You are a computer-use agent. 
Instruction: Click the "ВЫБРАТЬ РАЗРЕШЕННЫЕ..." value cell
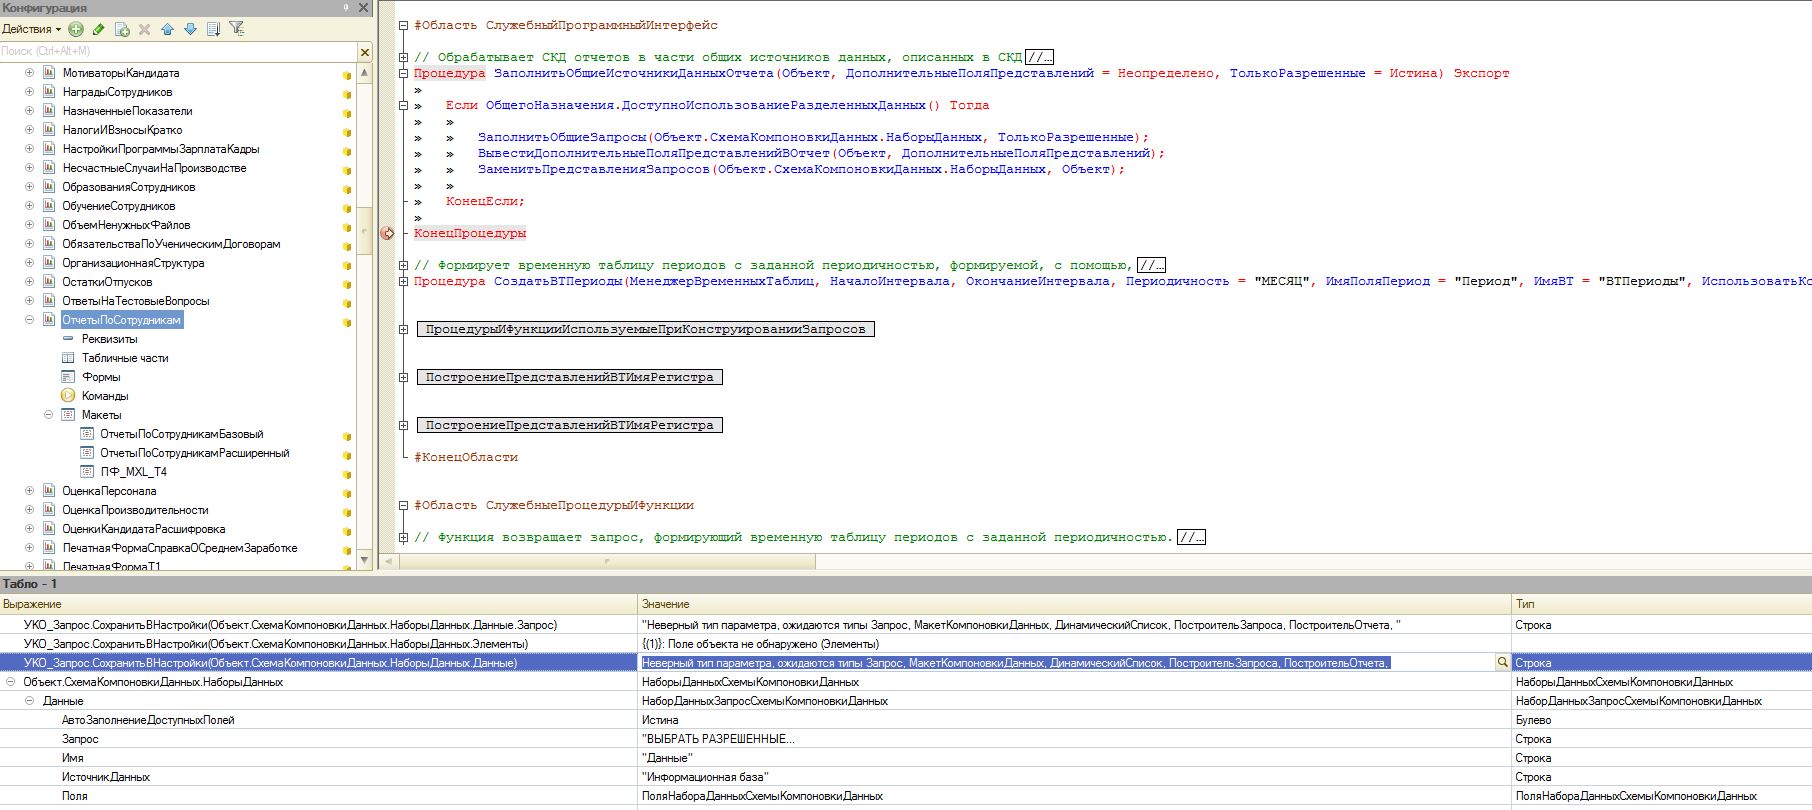(x=1075, y=739)
